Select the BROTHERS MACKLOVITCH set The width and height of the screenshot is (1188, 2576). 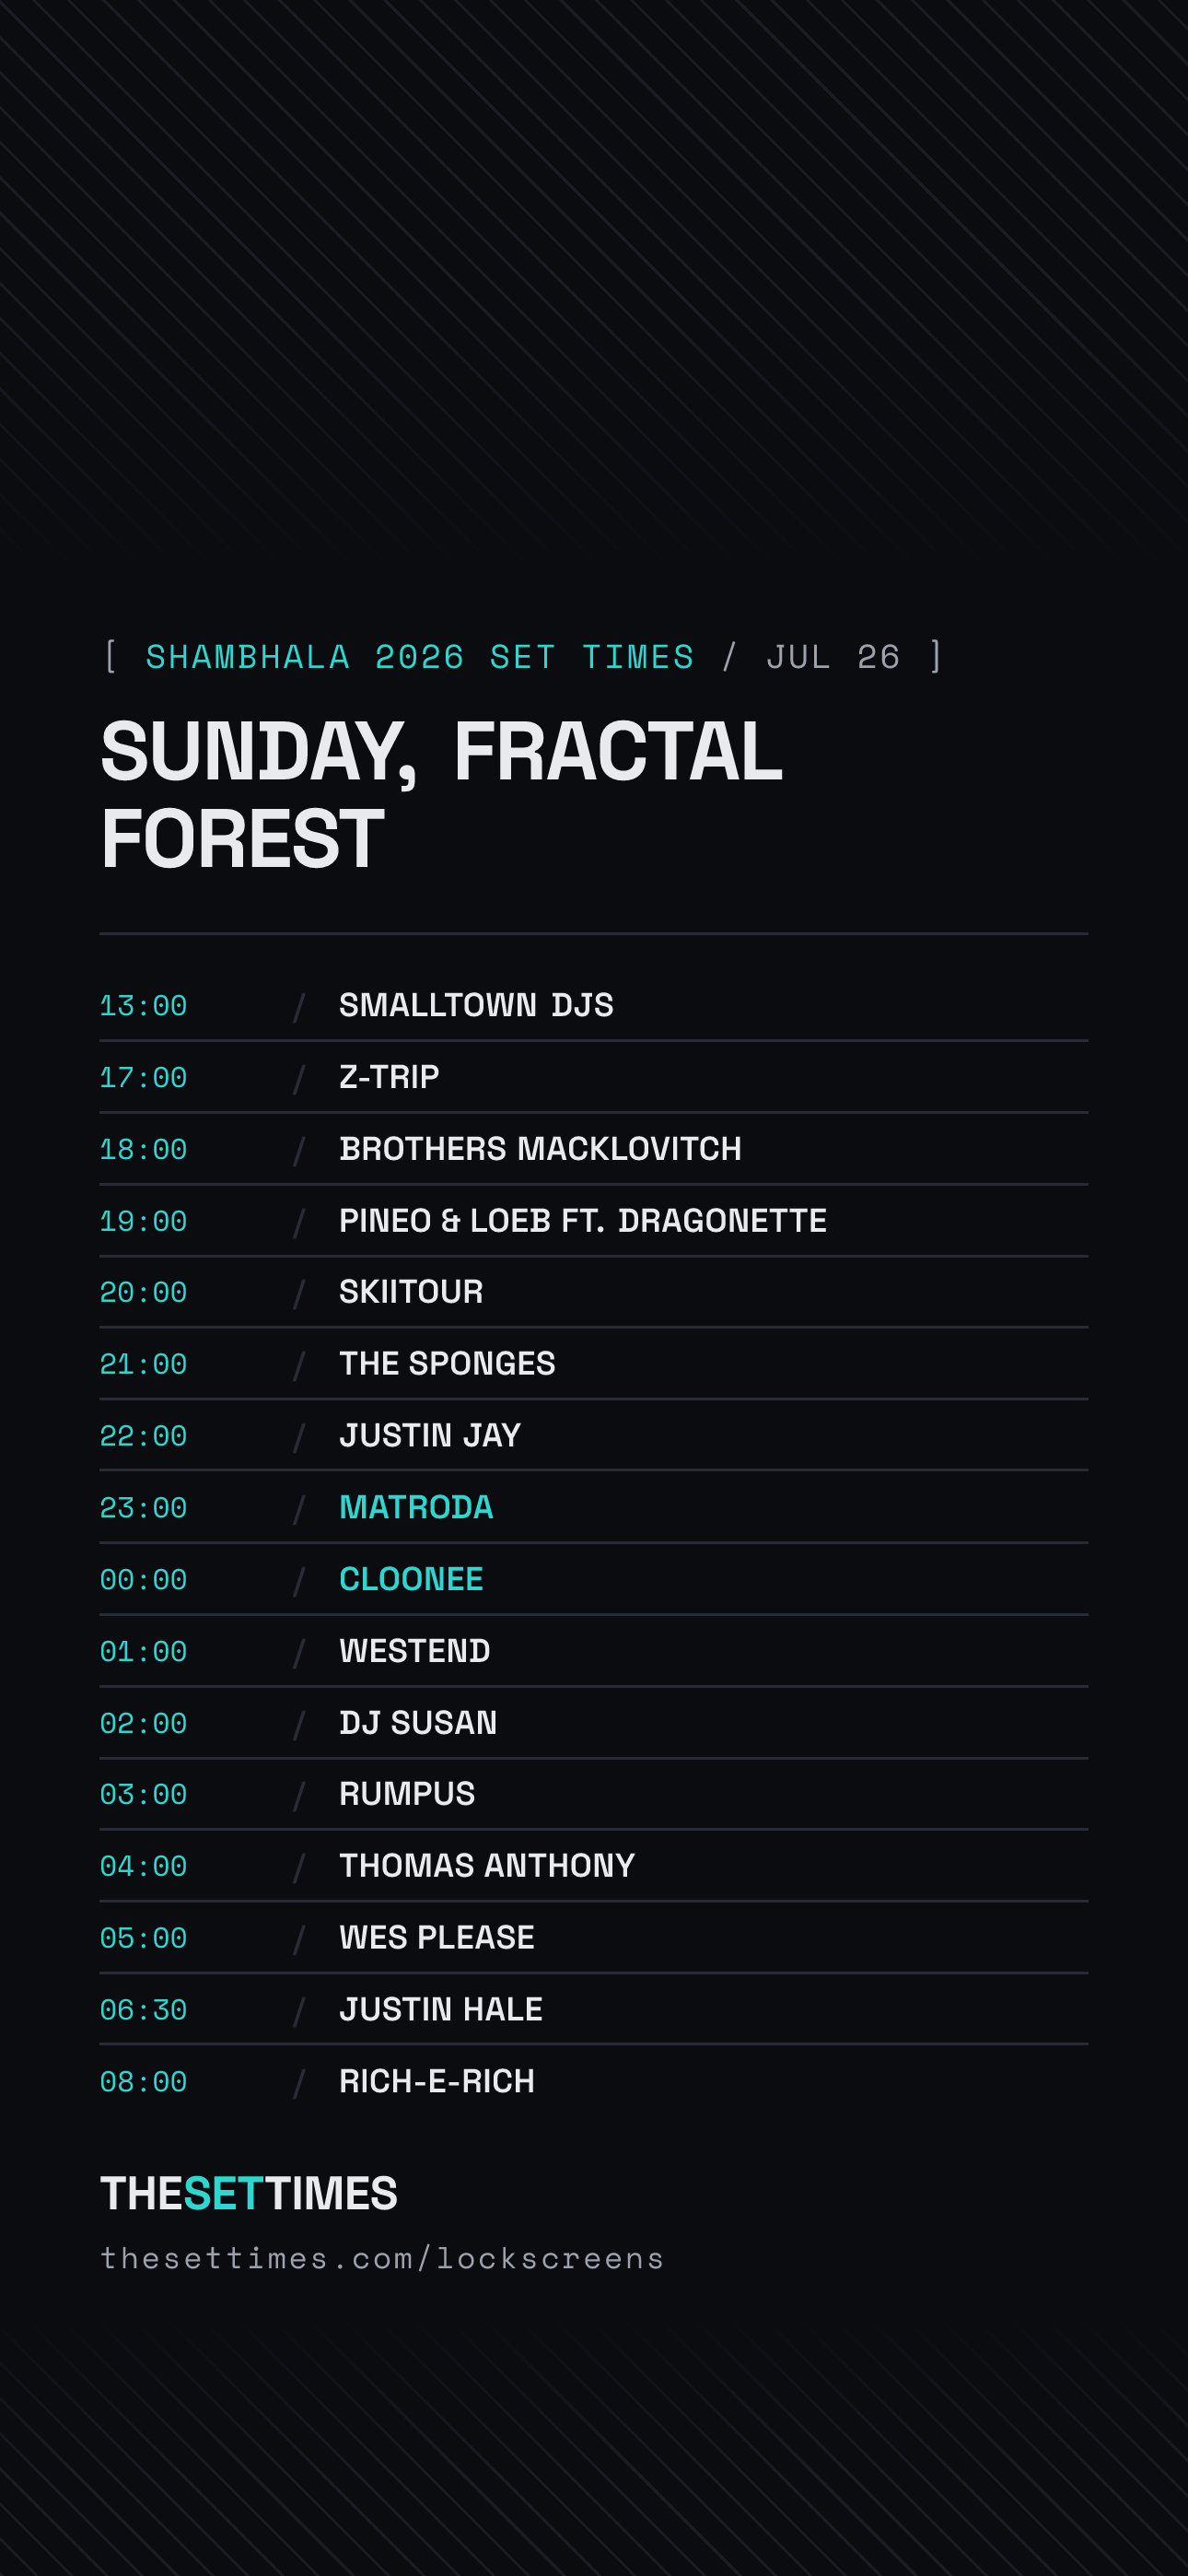click(x=594, y=1149)
